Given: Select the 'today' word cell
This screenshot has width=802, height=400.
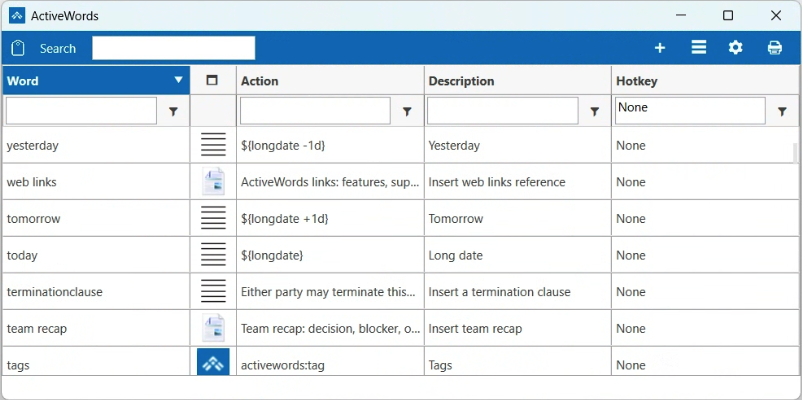Looking at the screenshot, I should [96, 255].
